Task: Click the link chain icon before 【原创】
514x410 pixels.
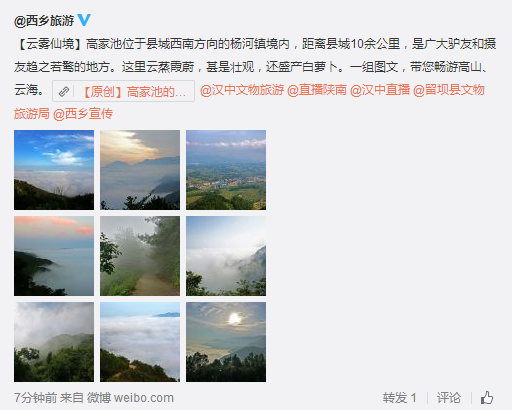Action: [64, 91]
